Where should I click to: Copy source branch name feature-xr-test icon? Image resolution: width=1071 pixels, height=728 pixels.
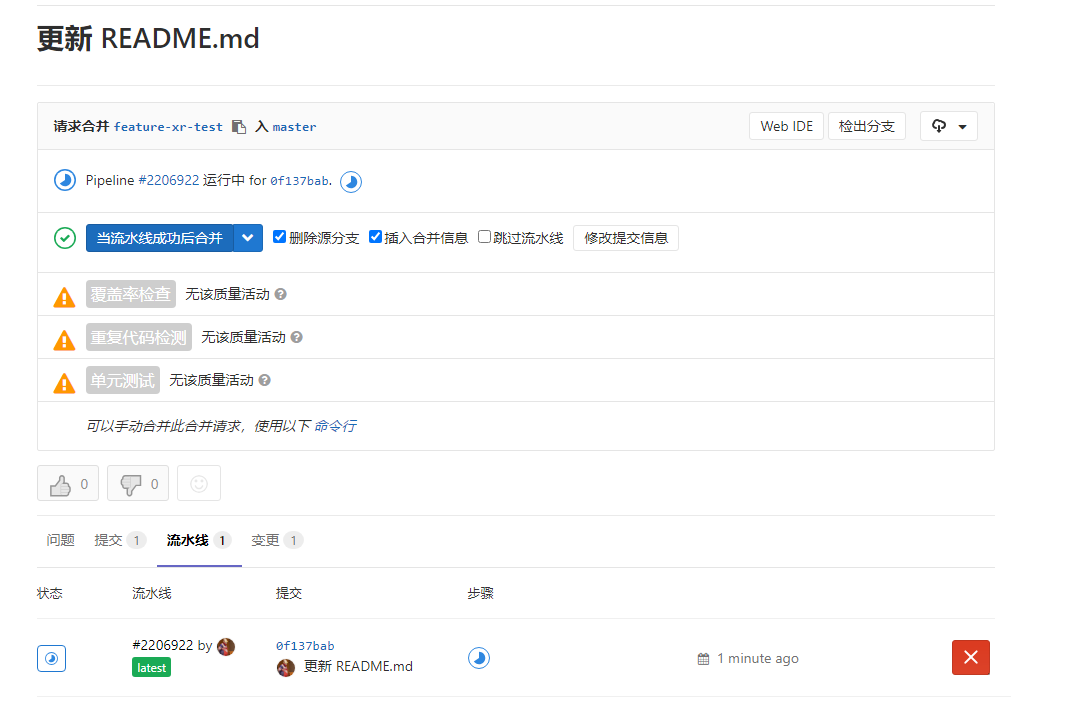[x=238, y=127]
